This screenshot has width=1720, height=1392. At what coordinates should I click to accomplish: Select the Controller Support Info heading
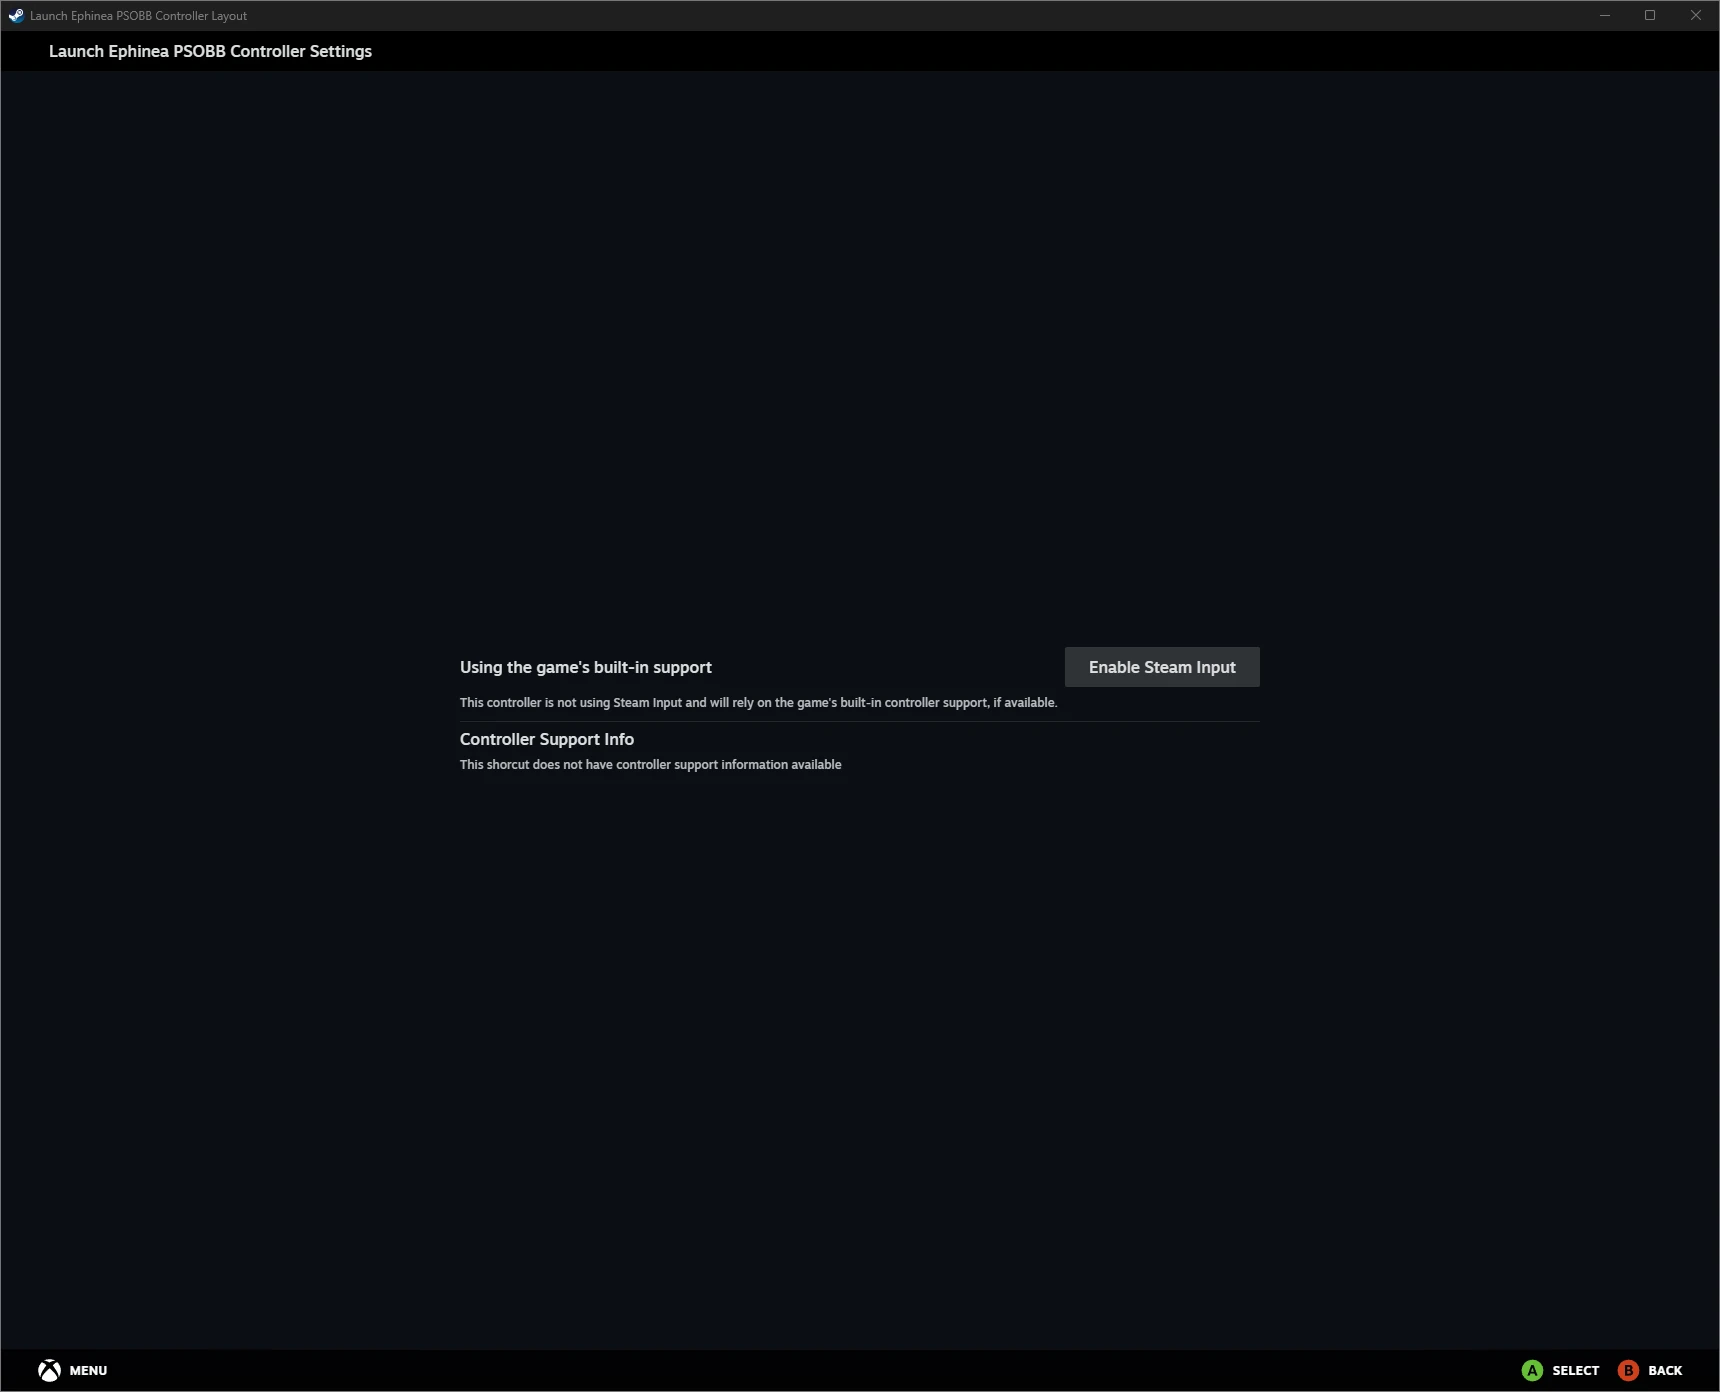pyautogui.click(x=546, y=739)
